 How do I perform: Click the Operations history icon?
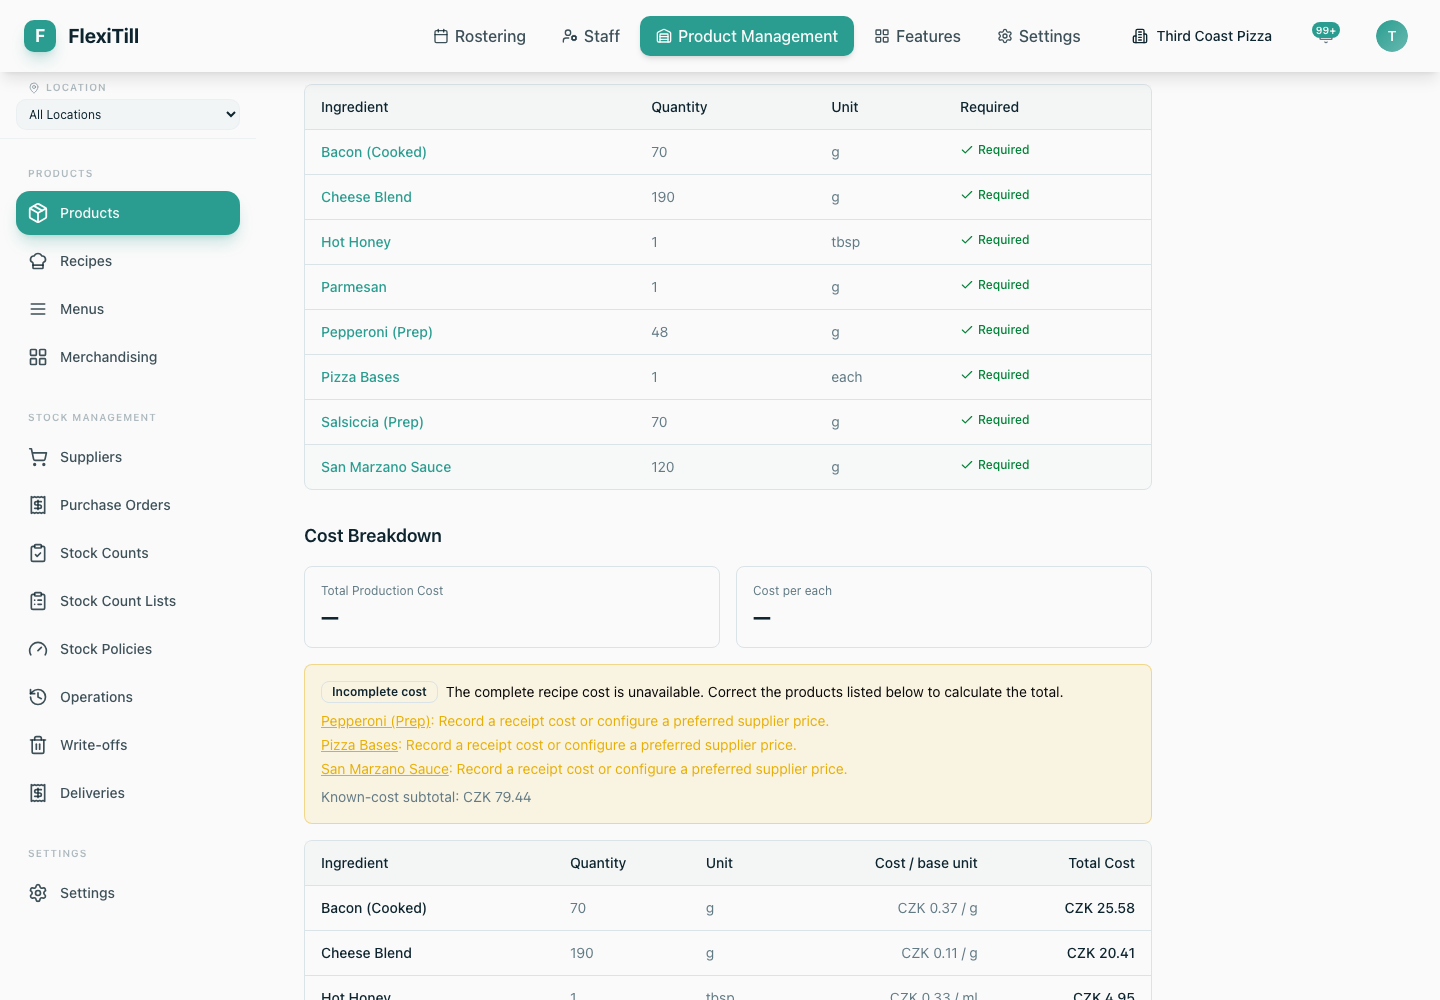[x=38, y=697]
